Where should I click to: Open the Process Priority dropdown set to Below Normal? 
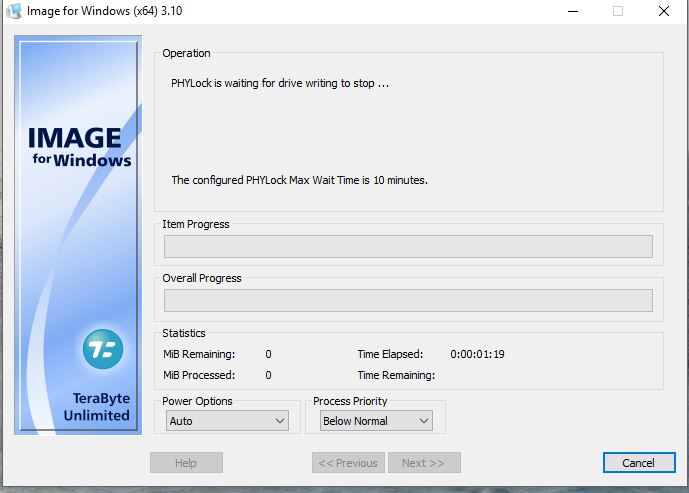pos(376,420)
